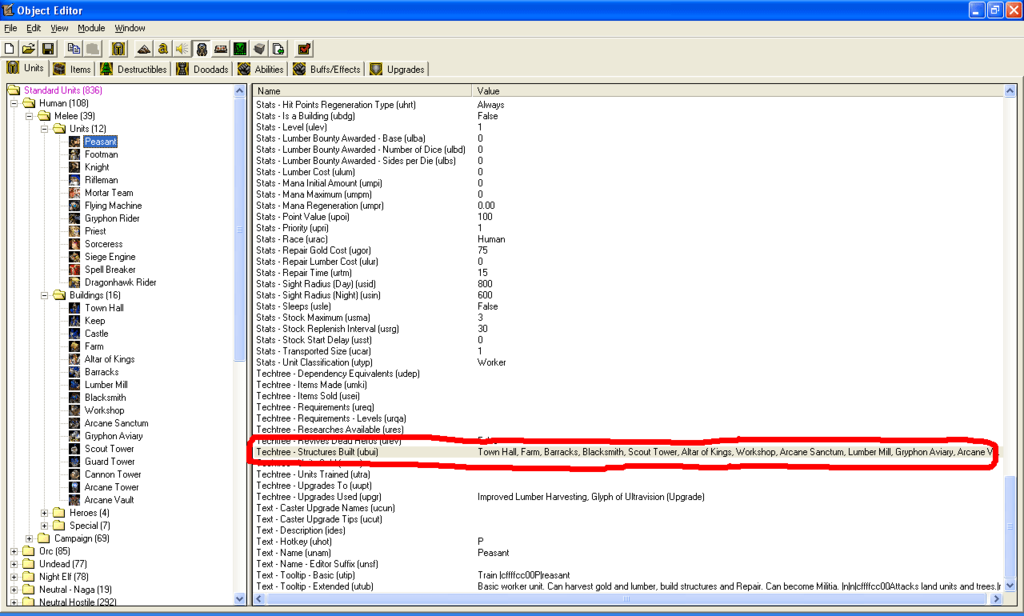The width and height of the screenshot is (1024, 616).
Task: Select Mortar Team in the unit tree
Action: (x=108, y=193)
